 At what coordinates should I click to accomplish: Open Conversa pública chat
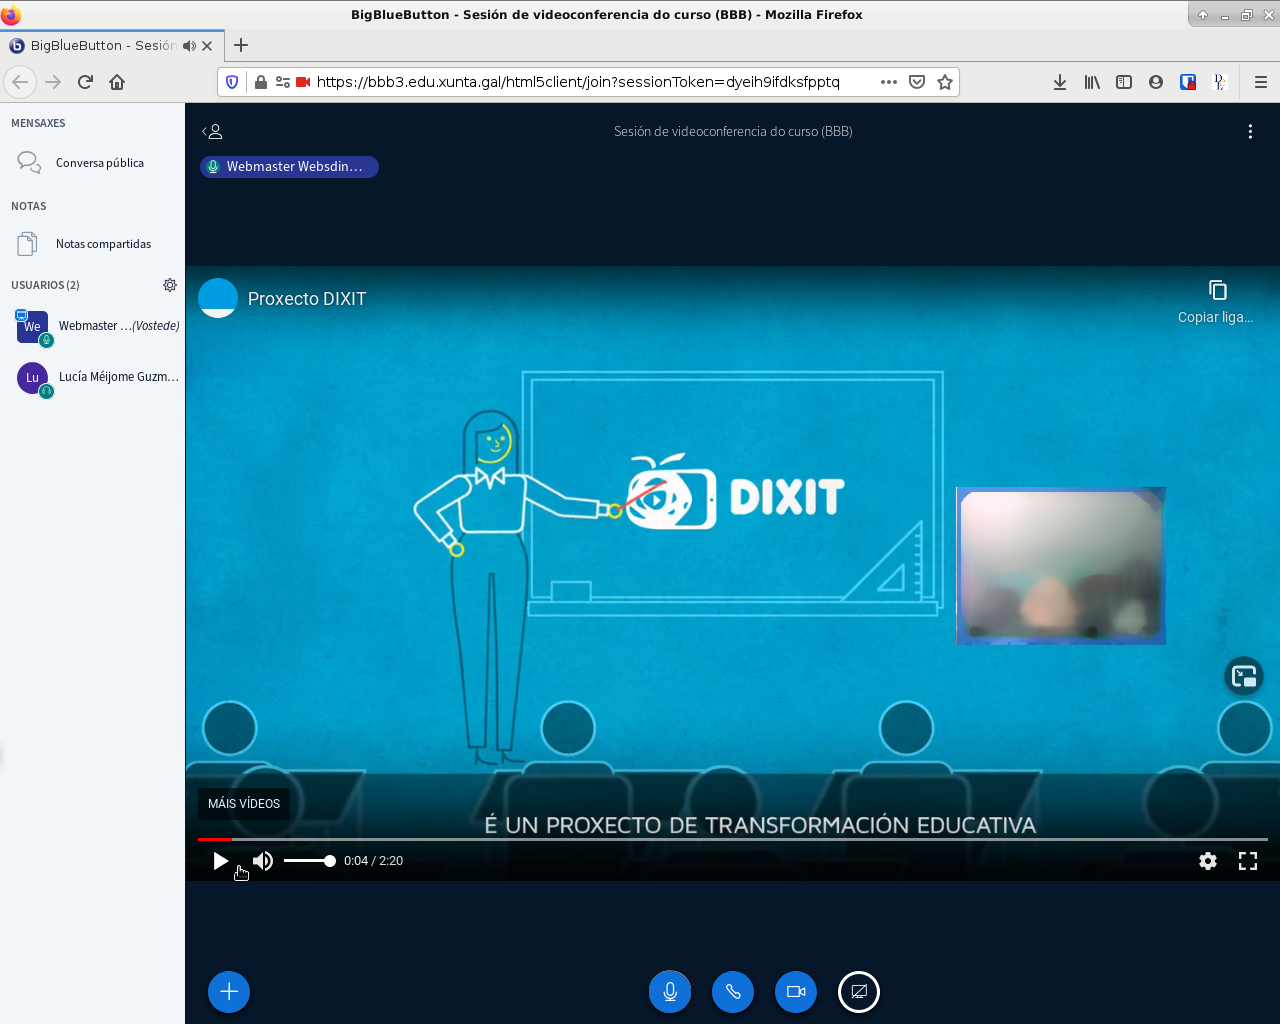99,163
